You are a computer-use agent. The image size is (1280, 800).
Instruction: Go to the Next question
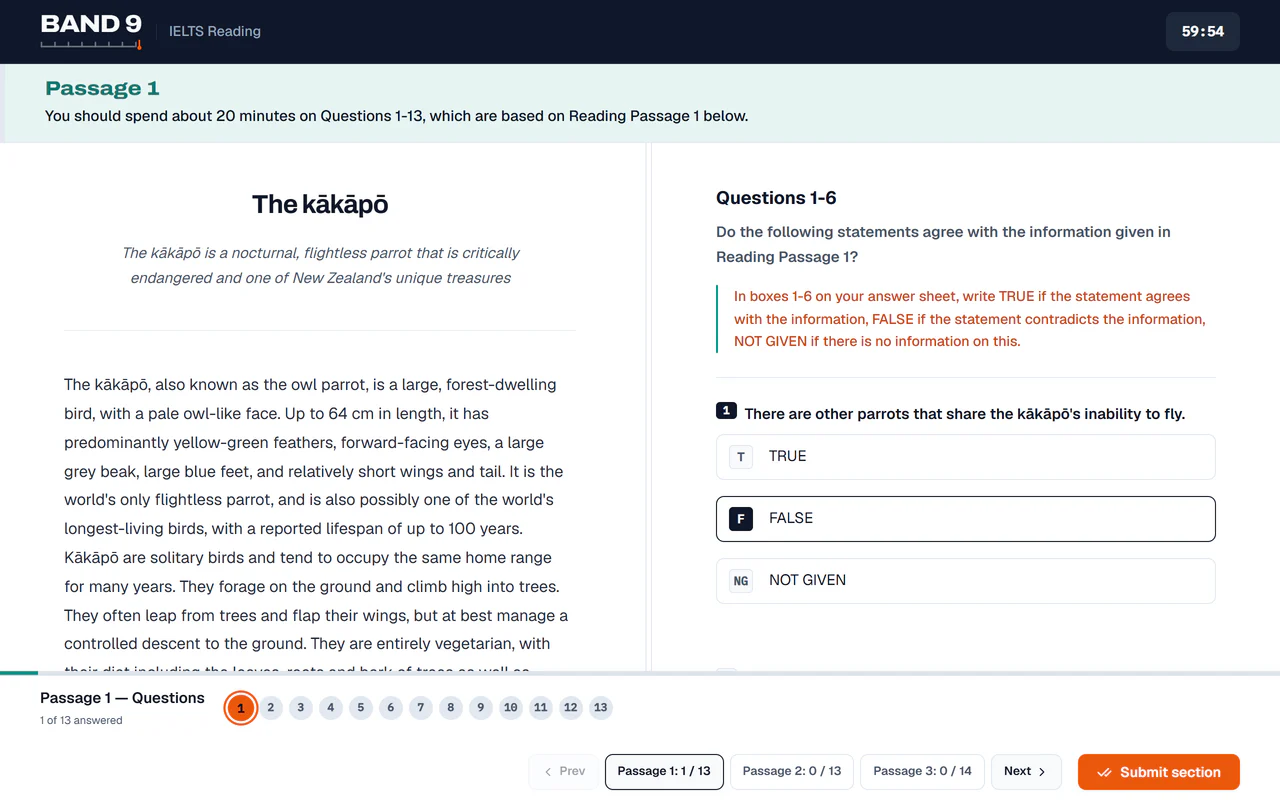(x=1026, y=772)
